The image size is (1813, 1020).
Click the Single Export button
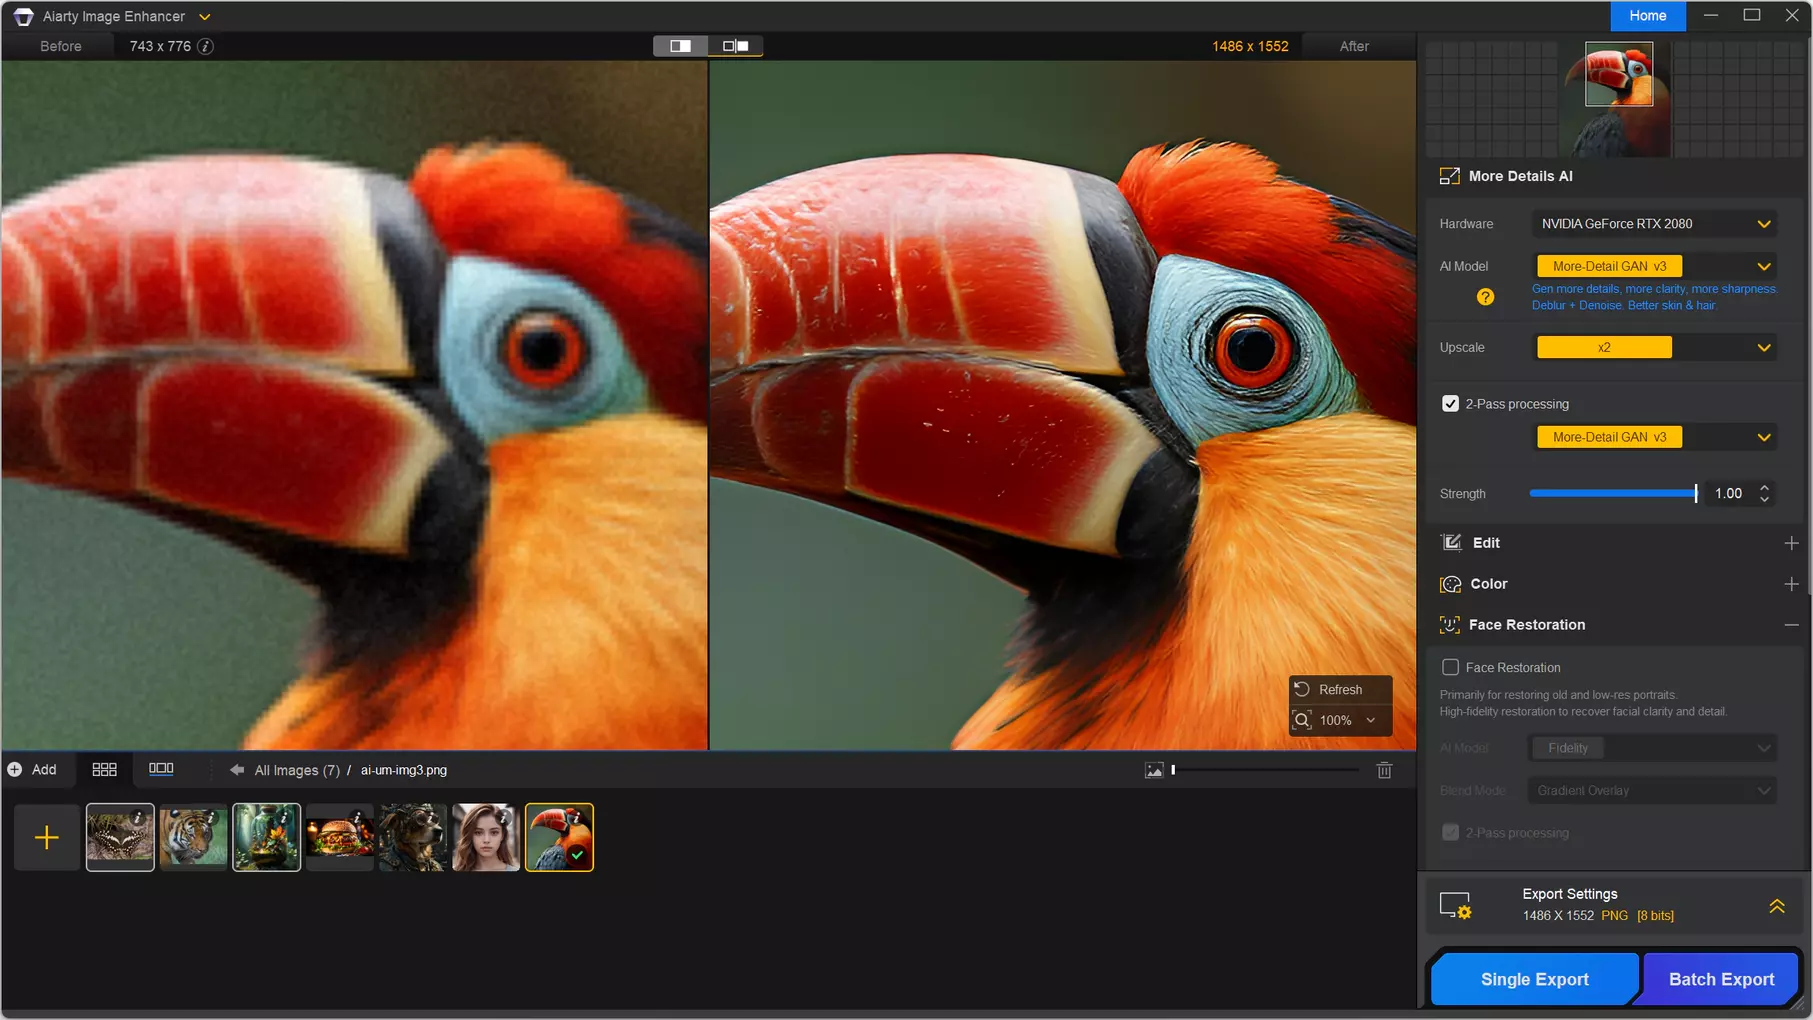[x=1534, y=979]
